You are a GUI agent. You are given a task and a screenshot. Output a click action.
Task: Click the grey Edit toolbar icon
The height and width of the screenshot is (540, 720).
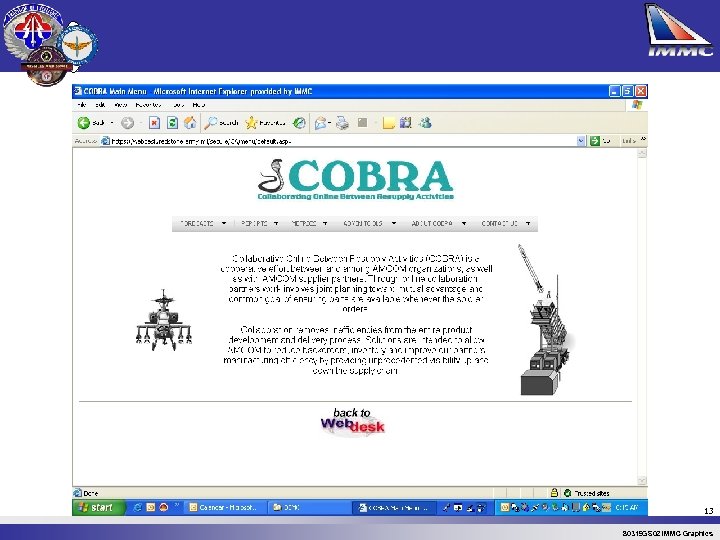363,123
